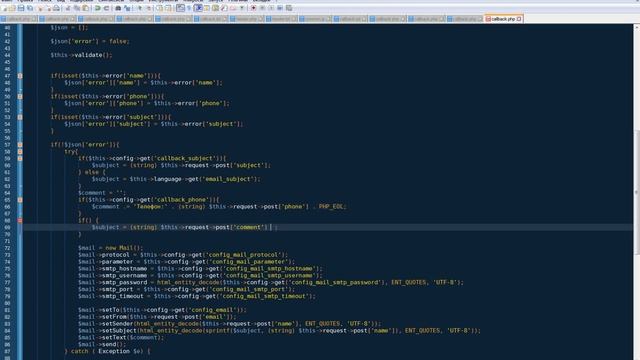This screenshot has width=640, height=360.
Task: Collapse the fold marker at line 50
Action: point(20,97)
